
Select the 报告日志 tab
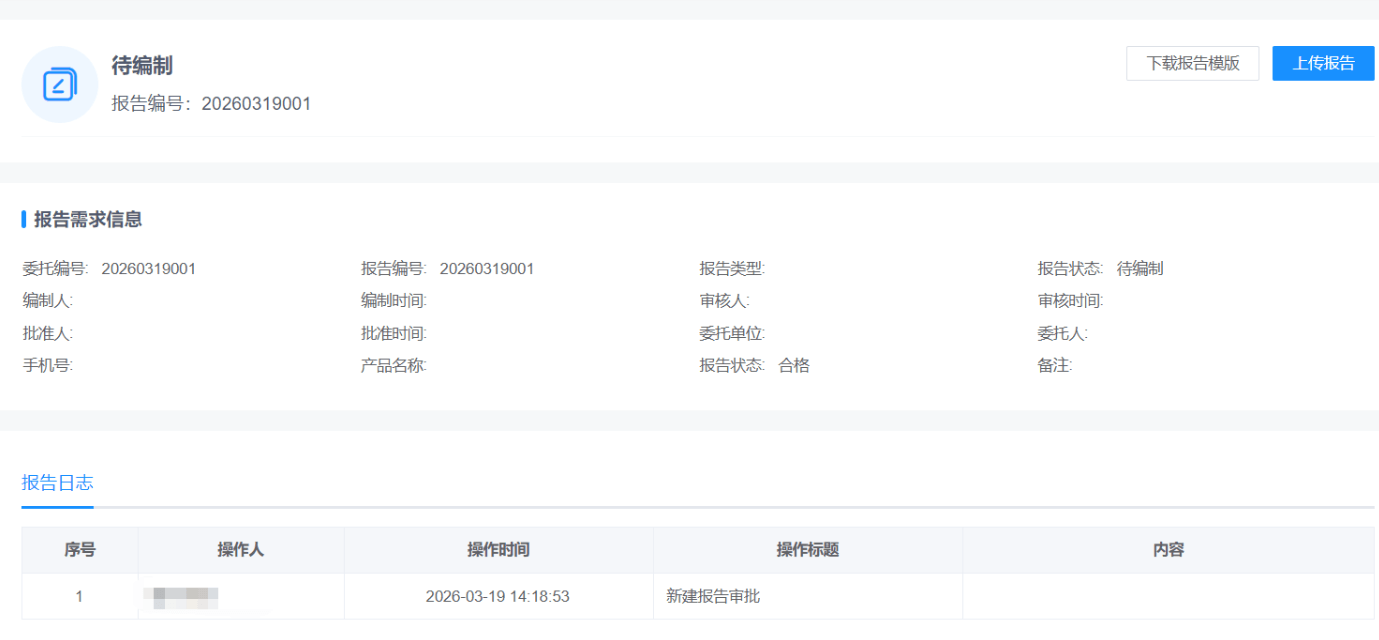(x=57, y=483)
